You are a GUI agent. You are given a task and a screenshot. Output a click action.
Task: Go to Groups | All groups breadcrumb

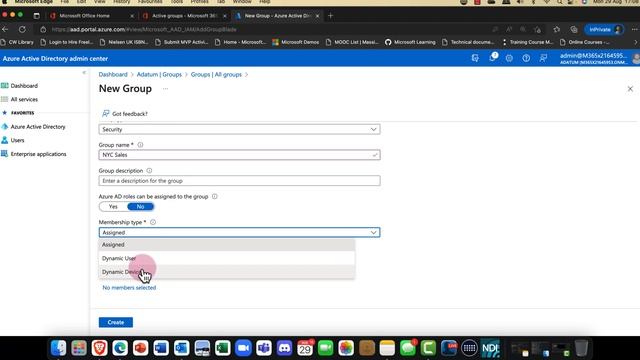tap(216, 74)
